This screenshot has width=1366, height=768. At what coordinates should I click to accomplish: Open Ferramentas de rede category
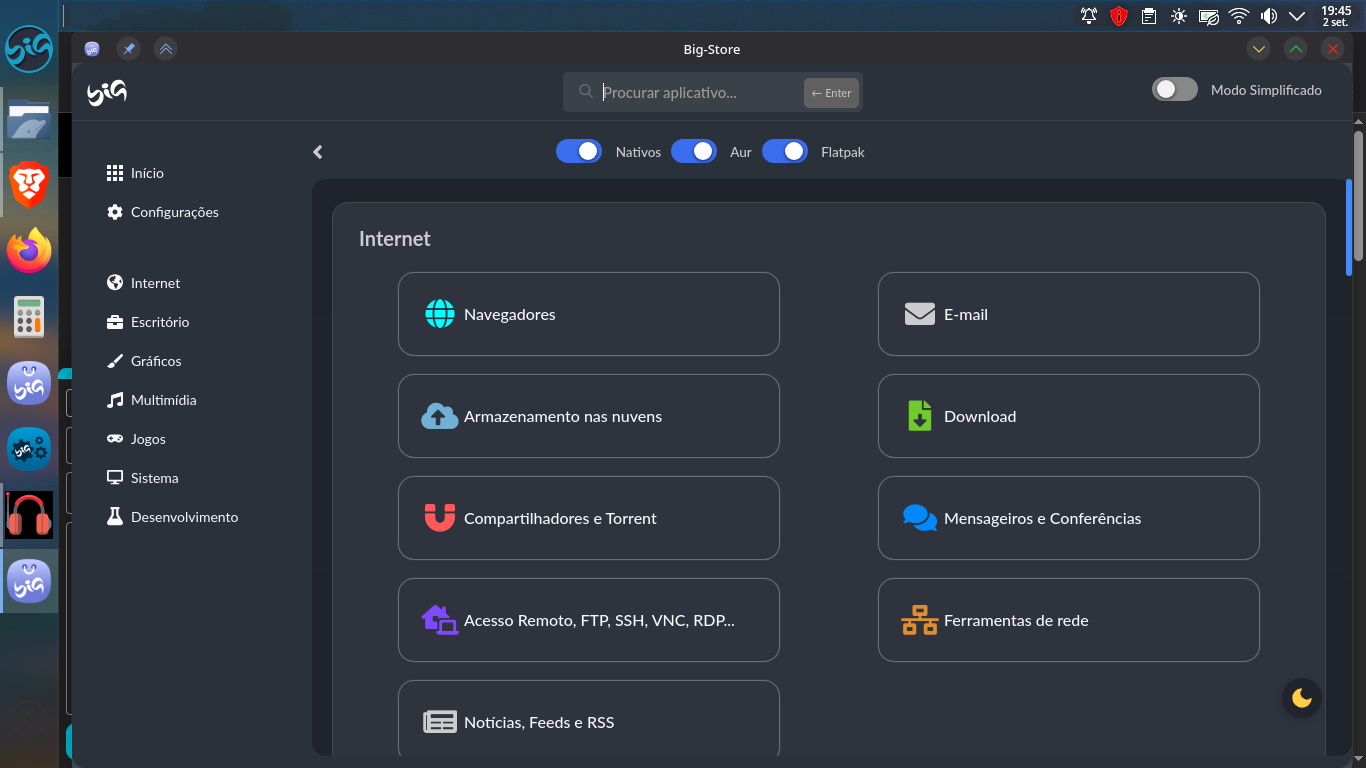(x=1068, y=620)
